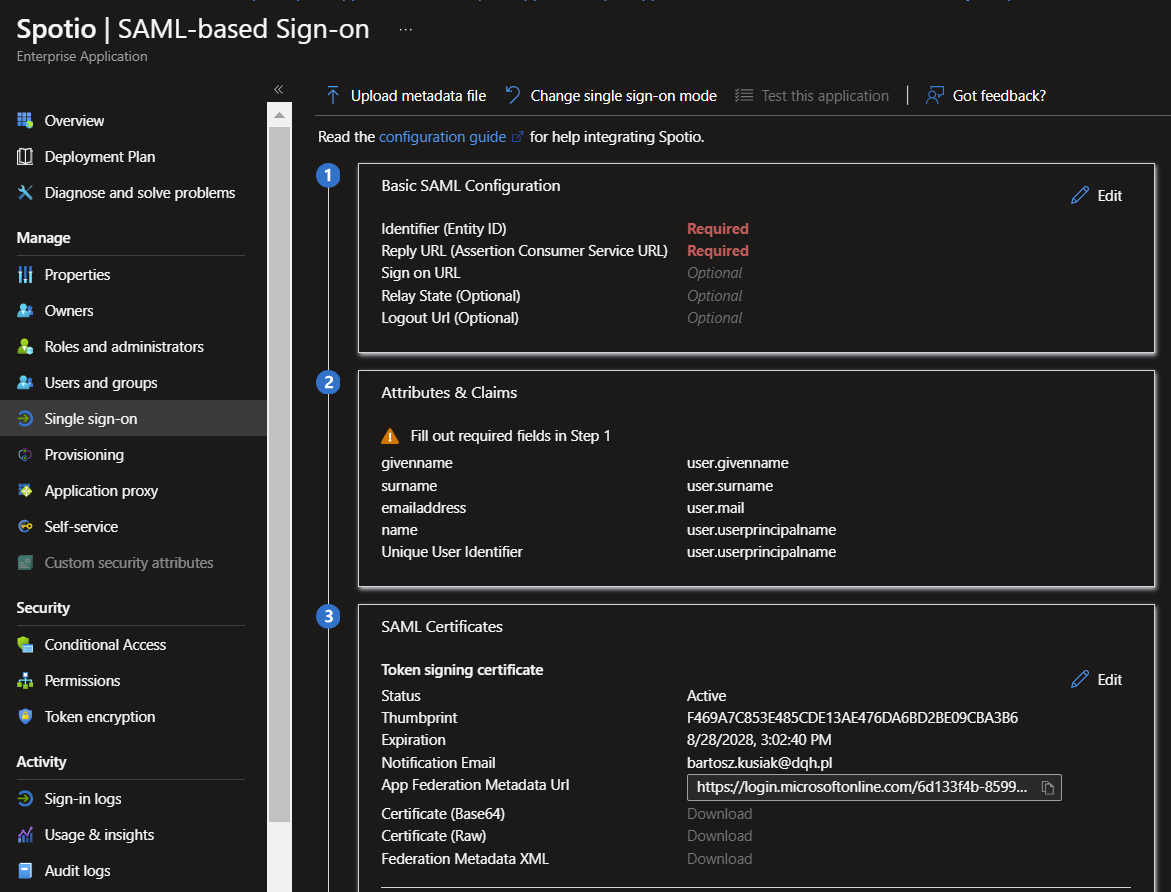Open Token encryption
Image resolution: width=1171 pixels, height=892 pixels.
[x=100, y=716]
